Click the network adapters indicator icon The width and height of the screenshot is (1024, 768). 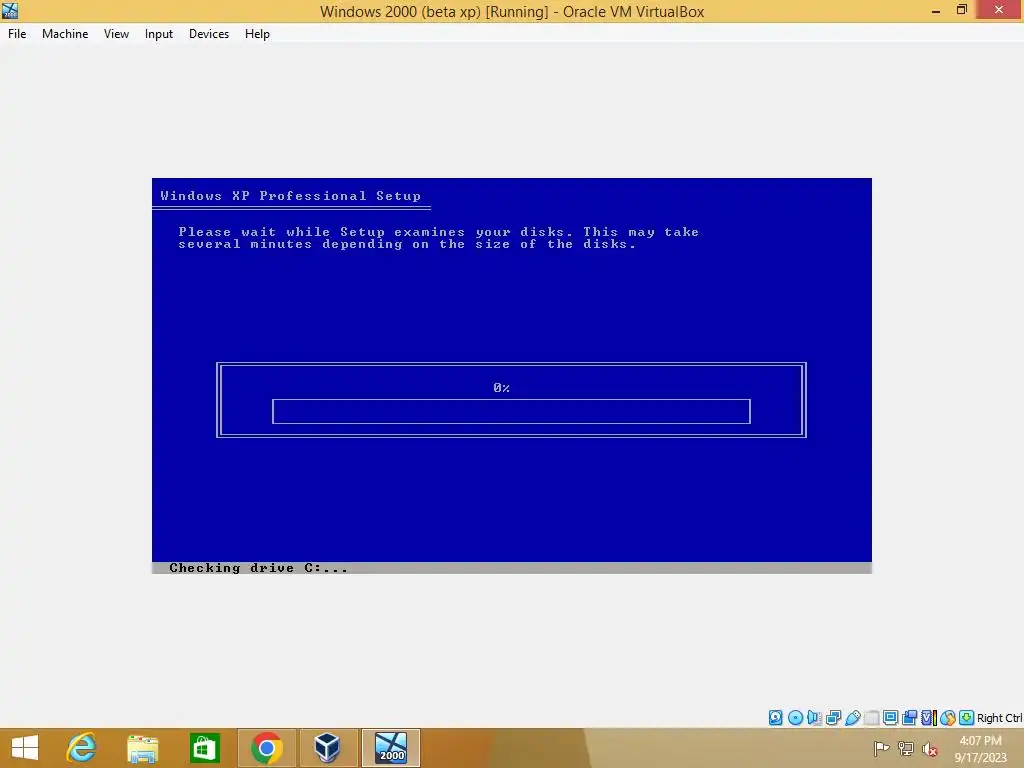(x=833, y=718)
